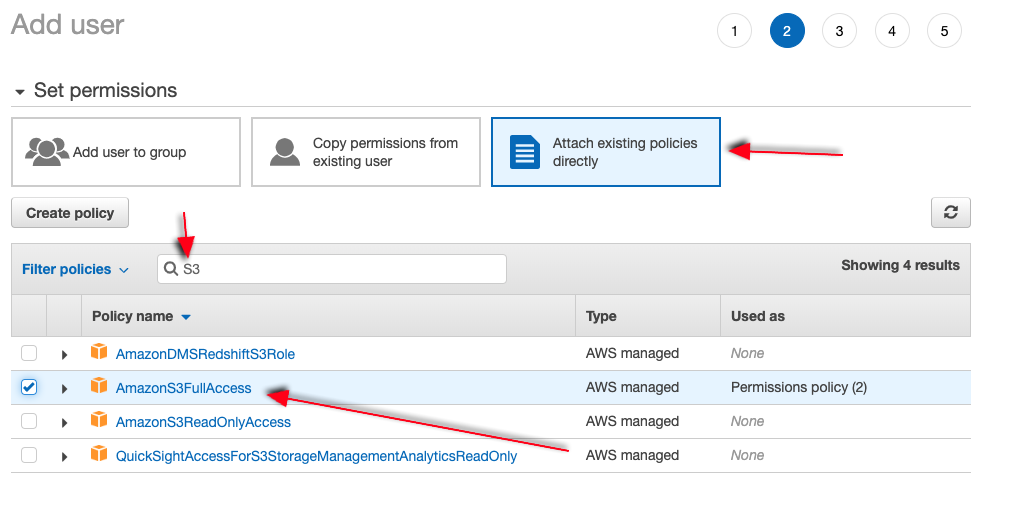The image size is (1009, 516).
Task: Click the orange box icon beside AmazonDMSRedshiftS3Role
Action: pyautogui.click(x=99, y=351)
